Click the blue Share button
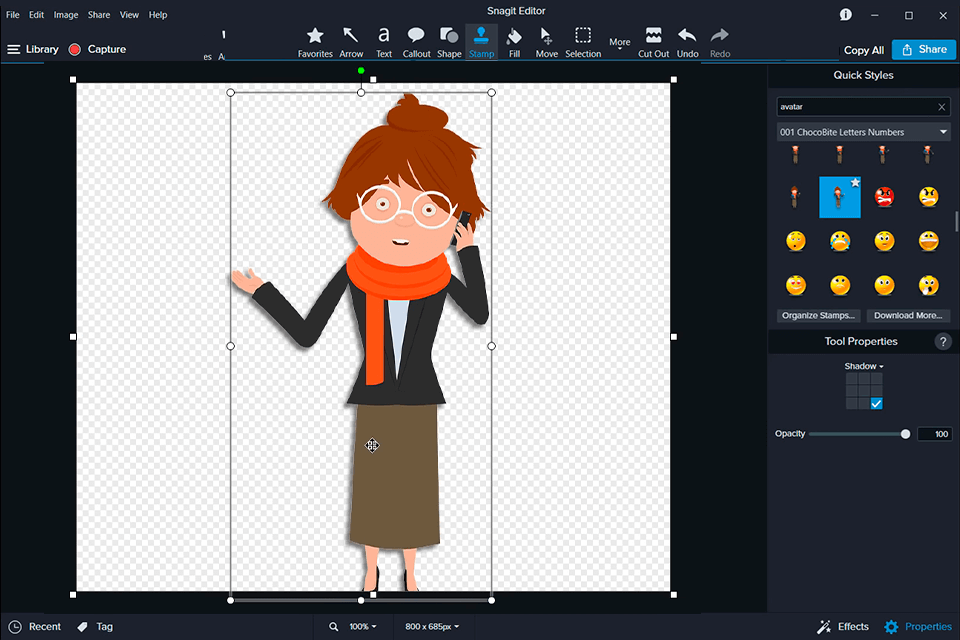Screen dimensions: 960x640 tap(924, 50)
